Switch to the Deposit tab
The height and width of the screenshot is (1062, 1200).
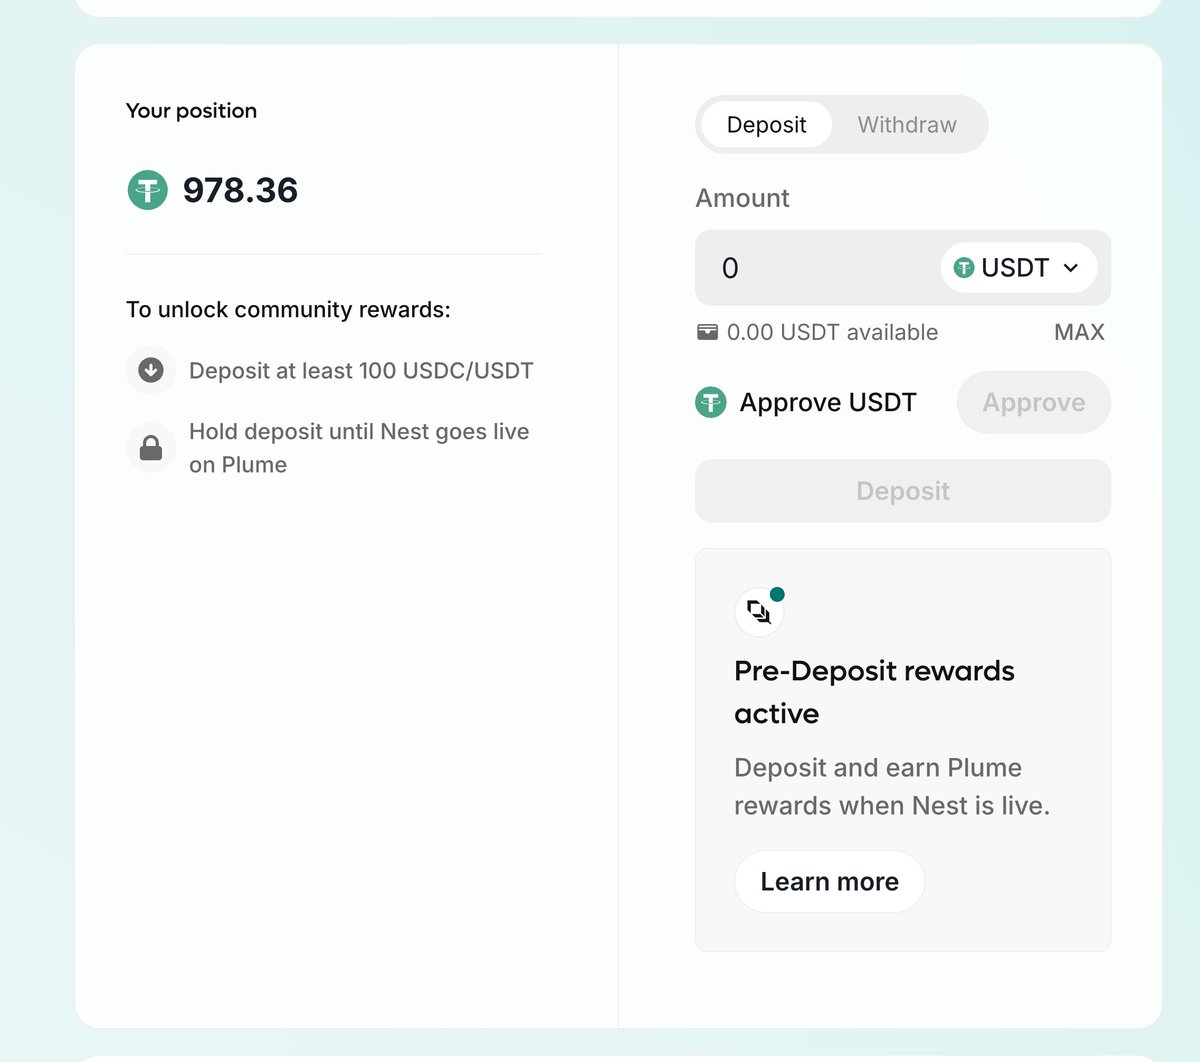click(766, 125)
